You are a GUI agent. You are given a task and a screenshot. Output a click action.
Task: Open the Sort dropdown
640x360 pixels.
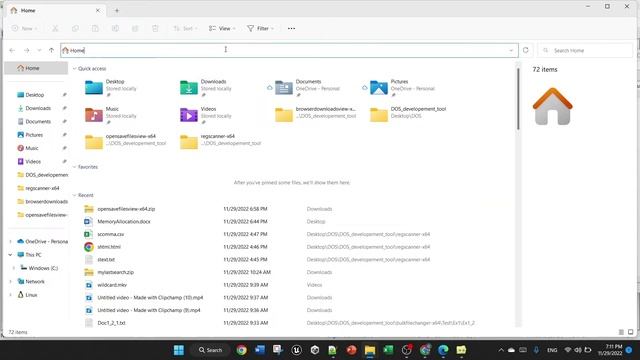(x=185, y=29)
